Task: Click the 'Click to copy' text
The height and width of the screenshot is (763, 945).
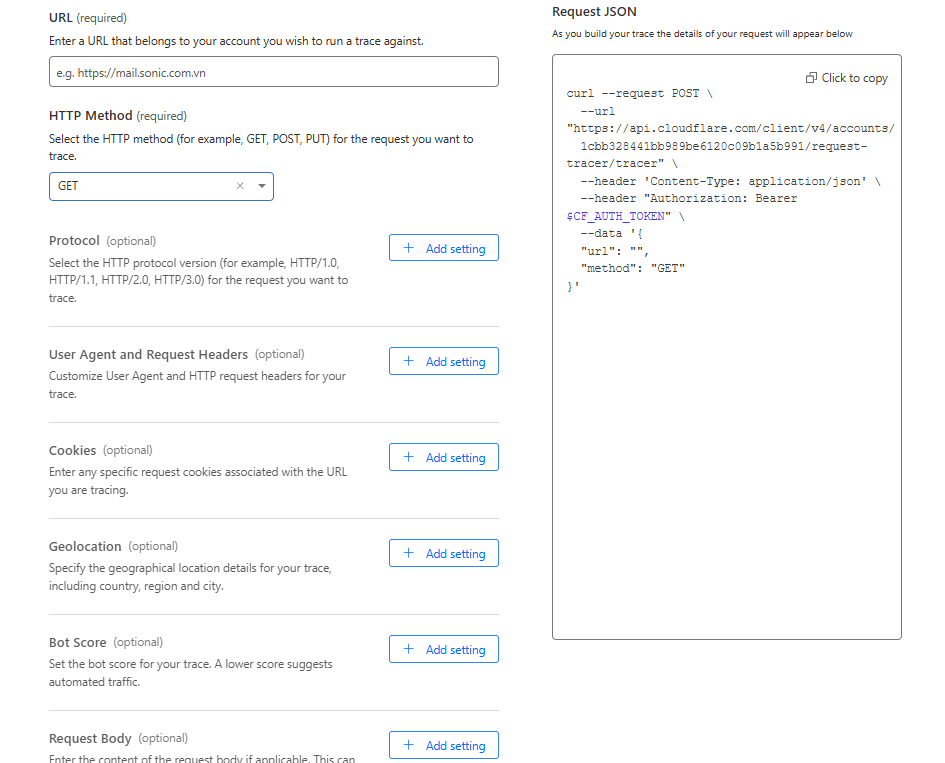Action: [854, 78]
